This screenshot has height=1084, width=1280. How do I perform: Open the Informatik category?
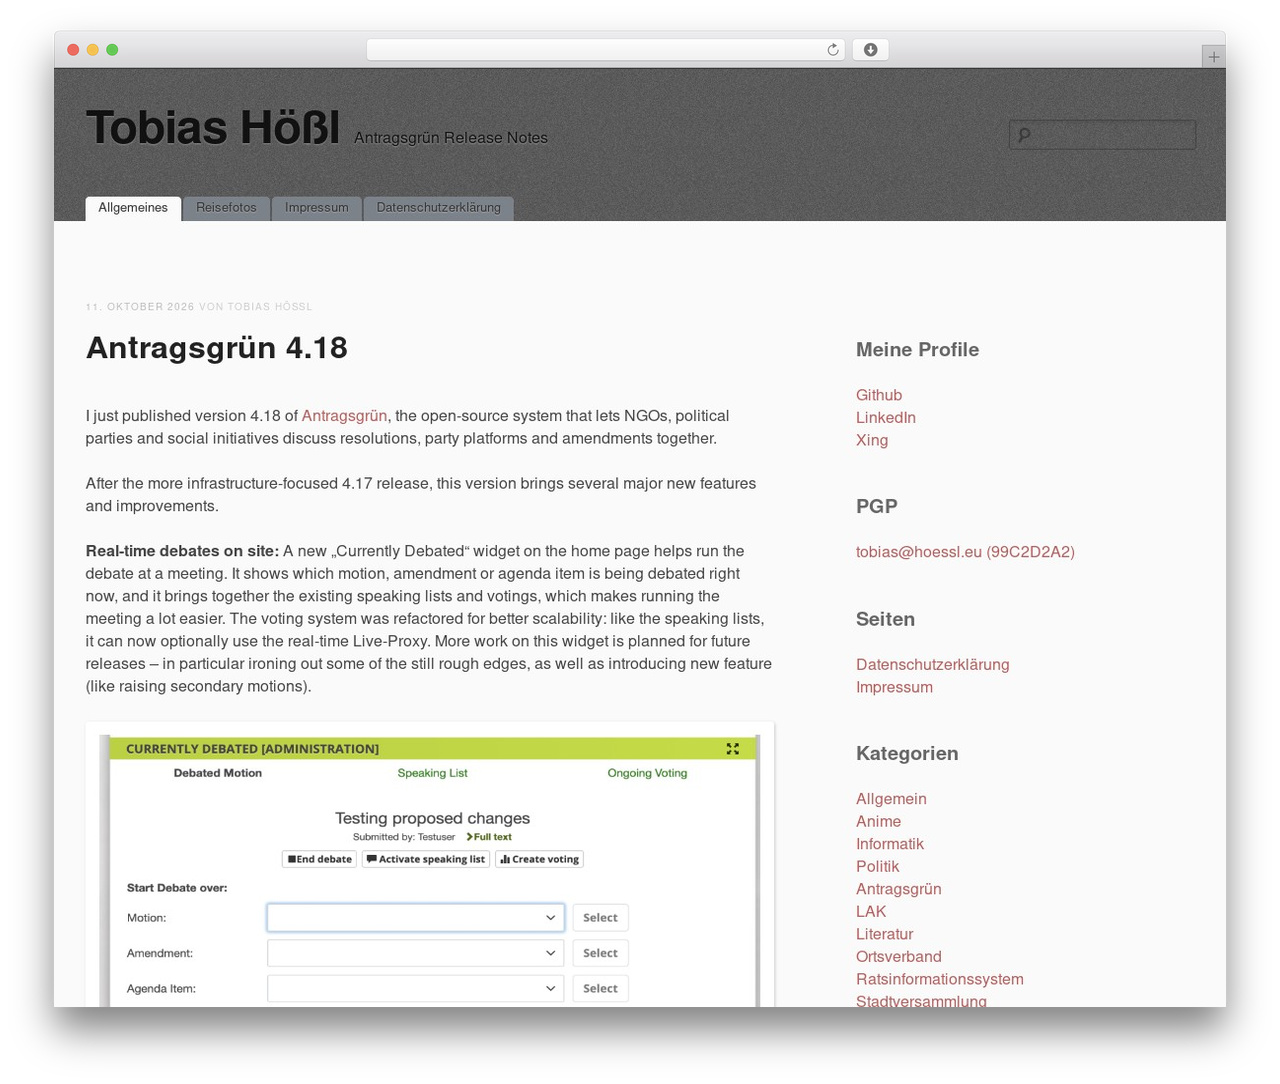pyautogui.click(x=890, y=844)
